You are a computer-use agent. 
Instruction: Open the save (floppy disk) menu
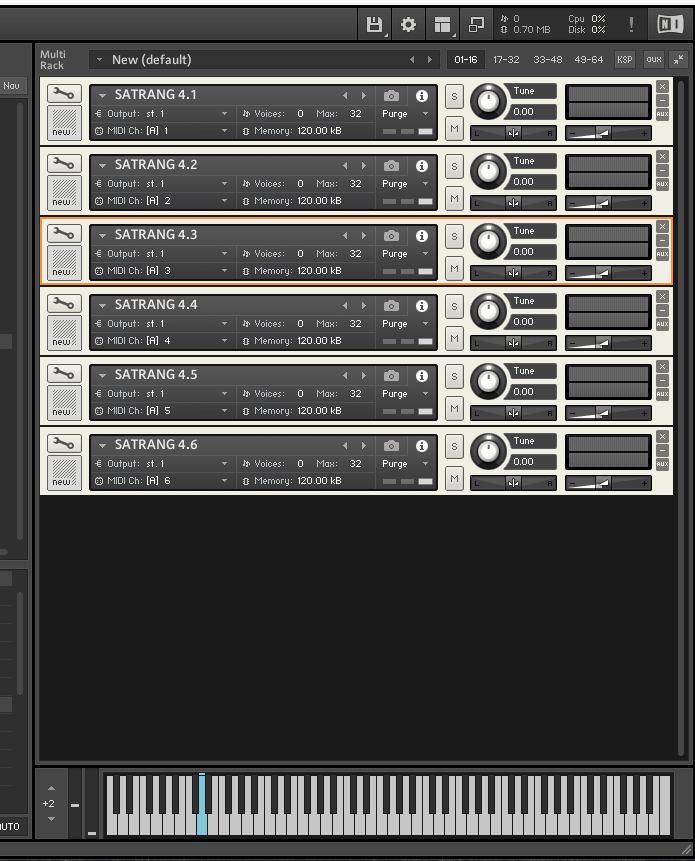[374, 25]
